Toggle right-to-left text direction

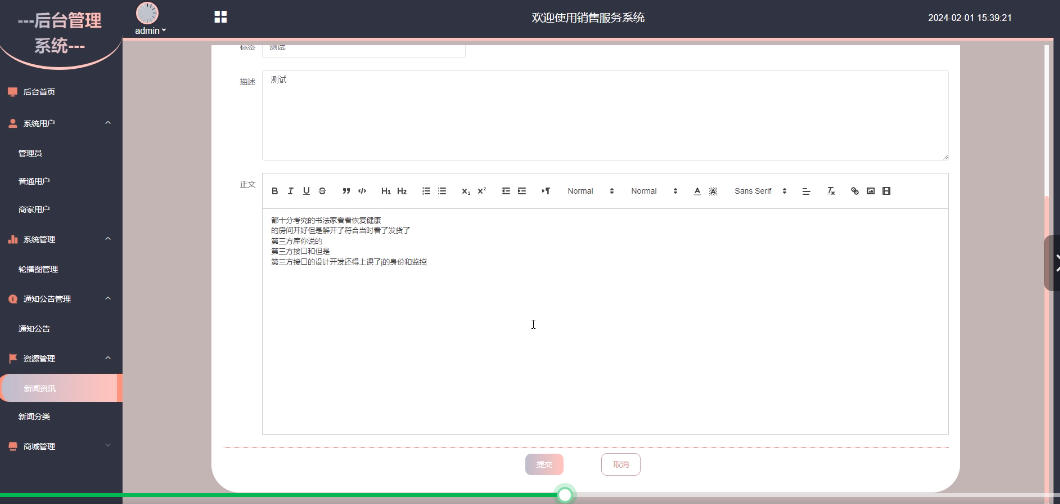coord(546,191)
